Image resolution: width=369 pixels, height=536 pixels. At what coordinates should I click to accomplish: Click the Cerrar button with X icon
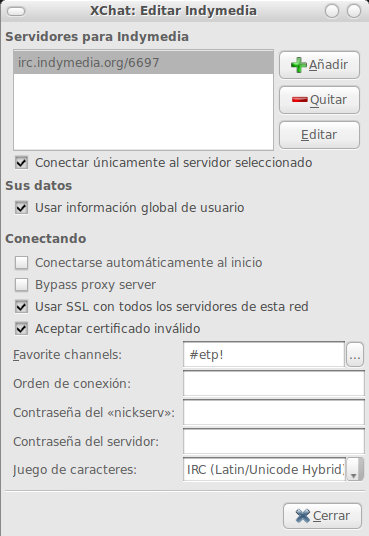point(322,515)
